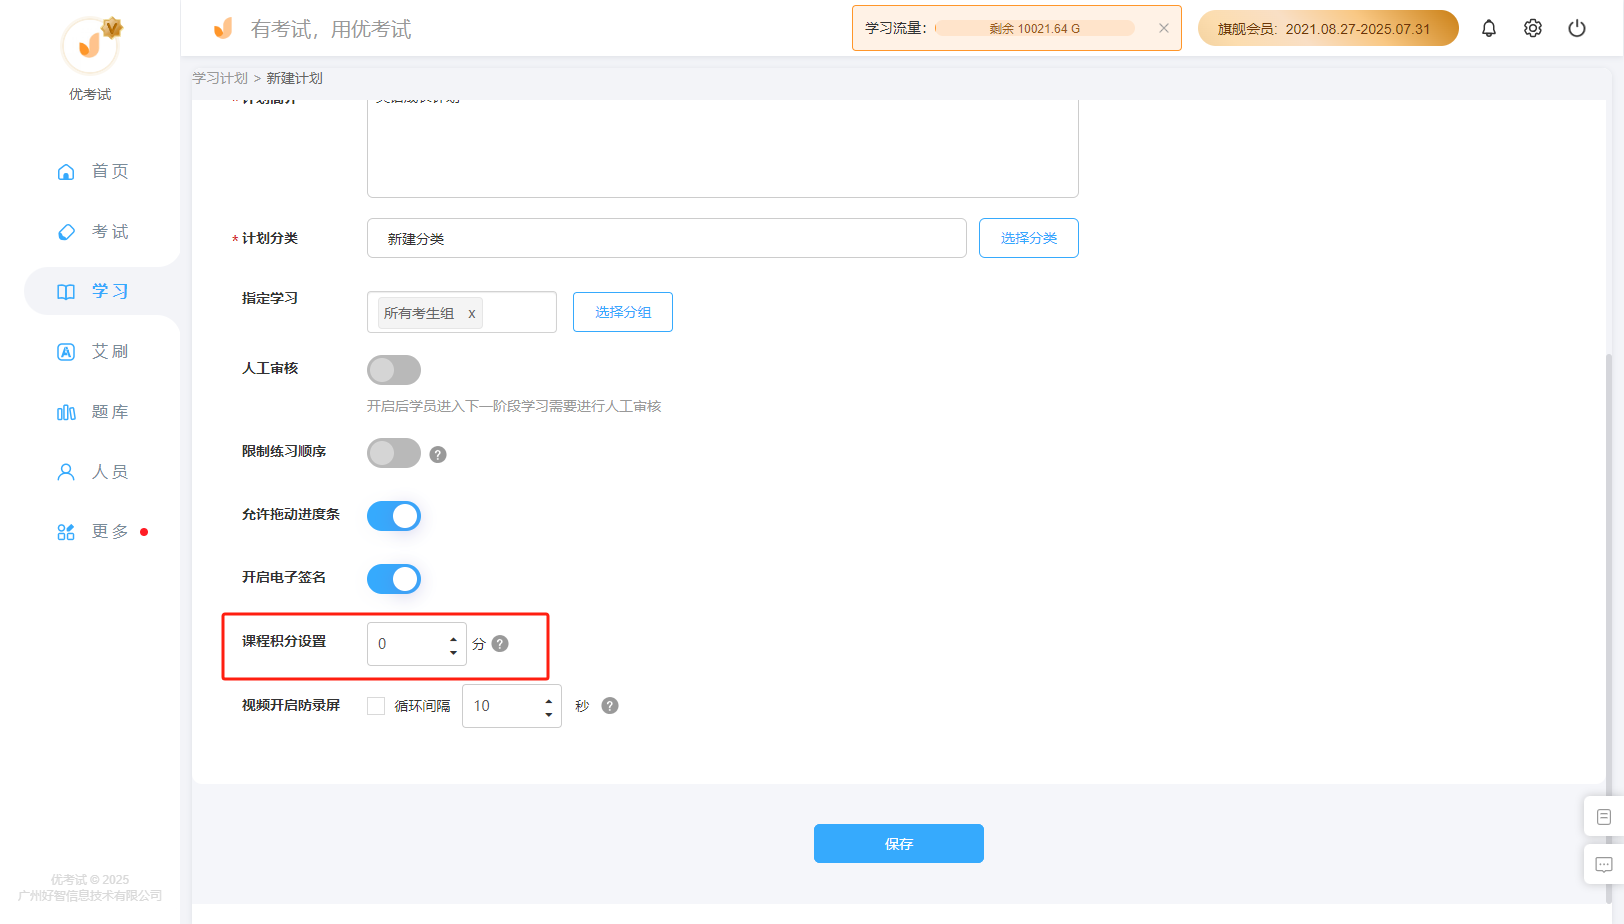Click the 选择分组 button
Screen dimensions: 1624x924
tap(622, 312)
